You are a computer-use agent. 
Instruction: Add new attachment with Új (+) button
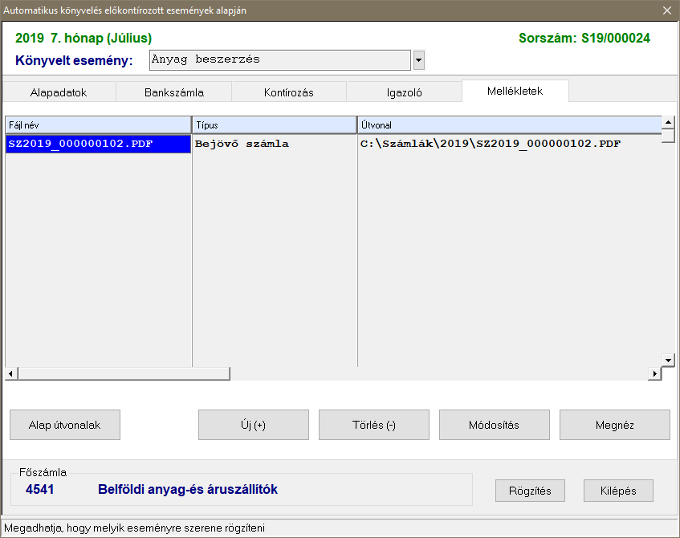(253, 425)
